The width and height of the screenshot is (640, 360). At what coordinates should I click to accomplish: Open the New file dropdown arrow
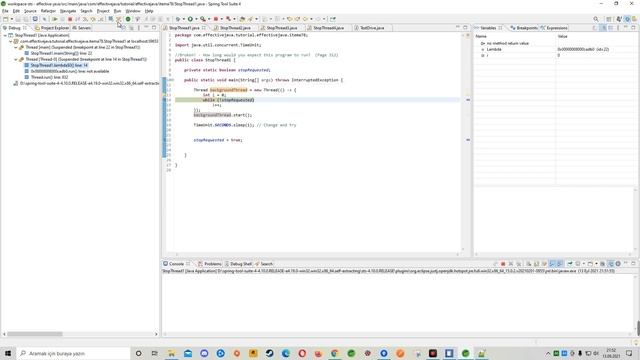pyautogui.click(x=11, y=19)
